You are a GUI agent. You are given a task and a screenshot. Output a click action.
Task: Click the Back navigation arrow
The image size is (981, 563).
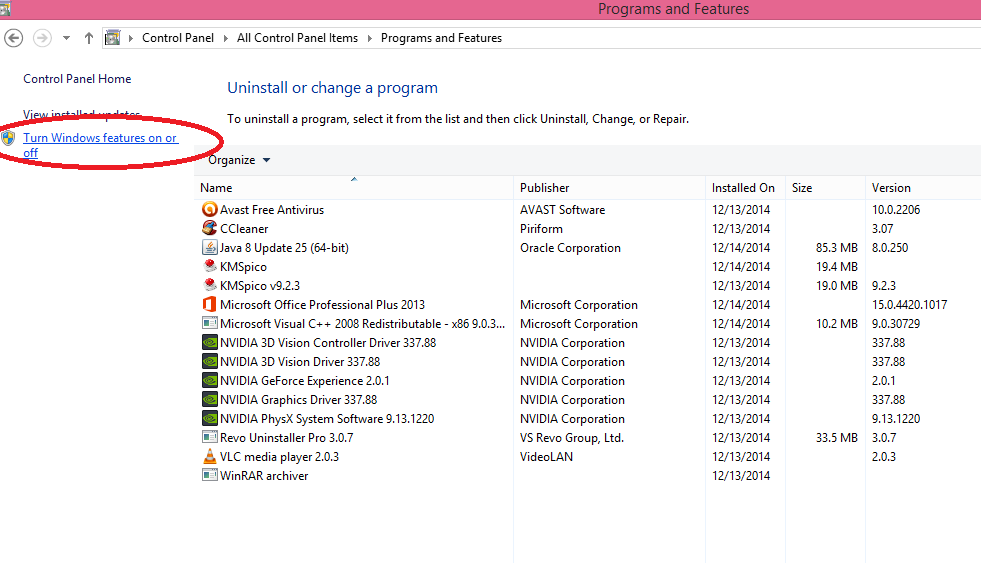[14, 38]
